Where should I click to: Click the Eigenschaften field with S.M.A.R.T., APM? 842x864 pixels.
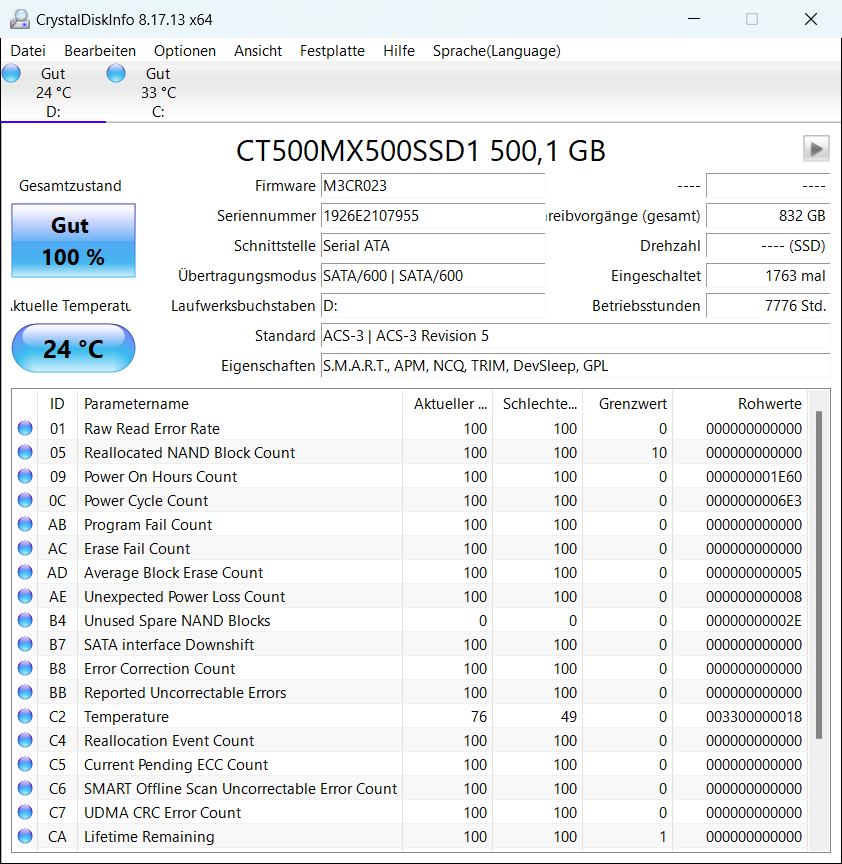575,366
